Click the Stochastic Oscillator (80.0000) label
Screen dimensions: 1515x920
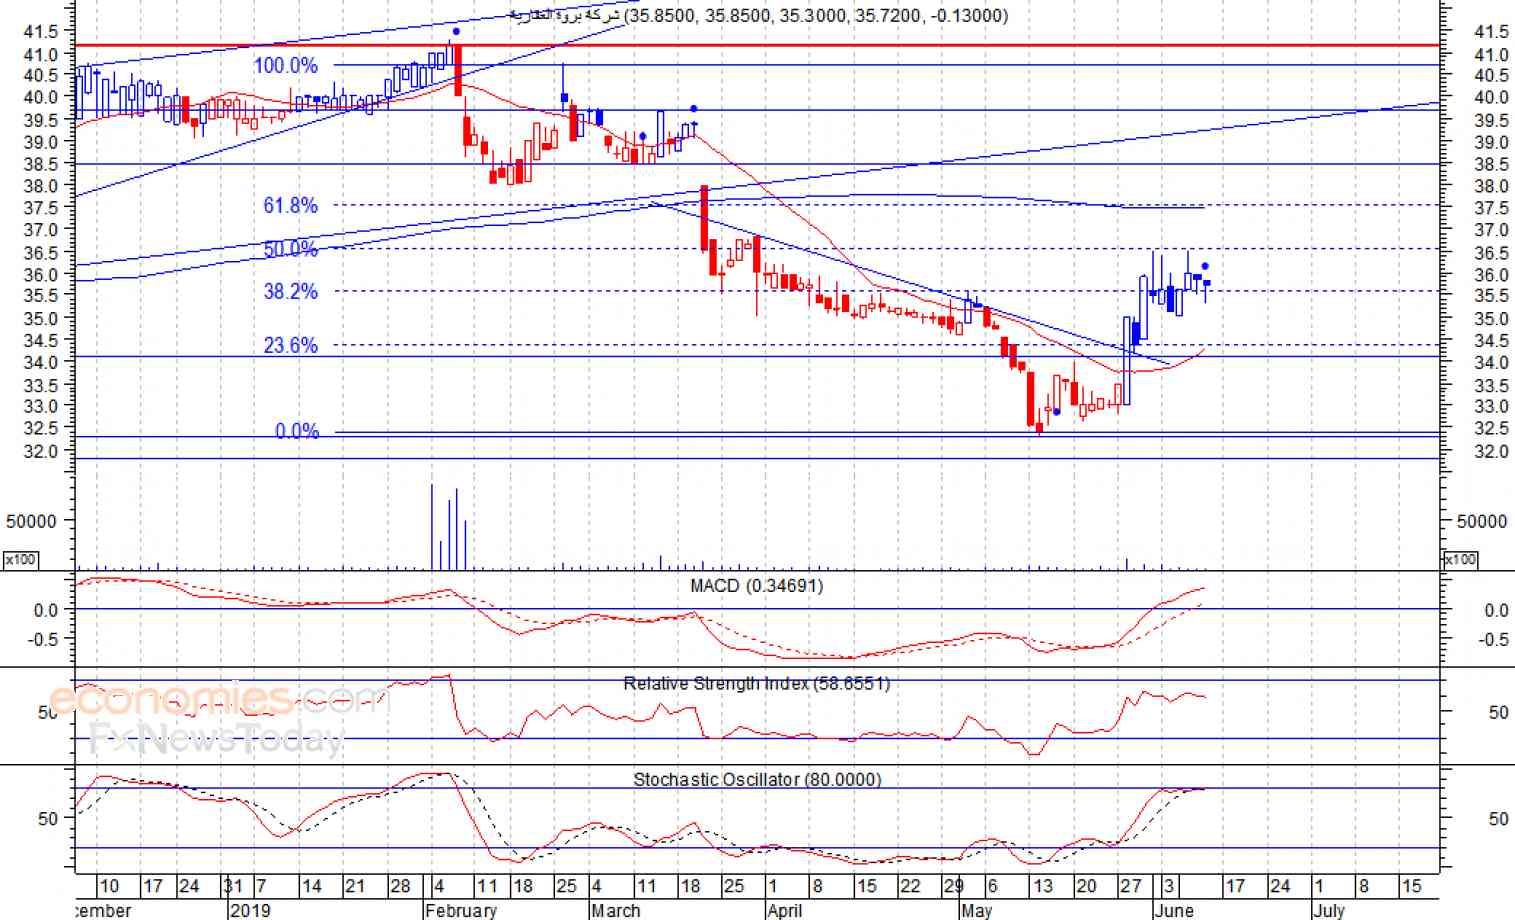(x=757, y=779)
